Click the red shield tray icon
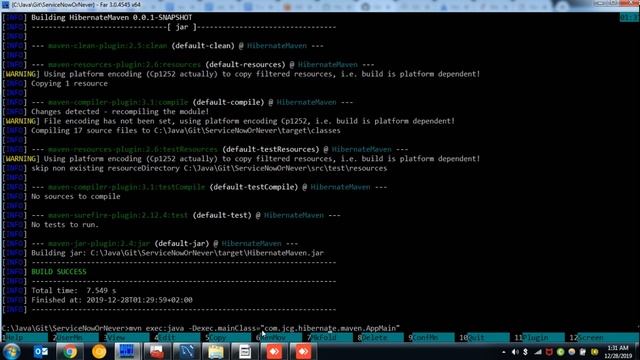Viewport: 640px width, 360px height. click(549, 352)
